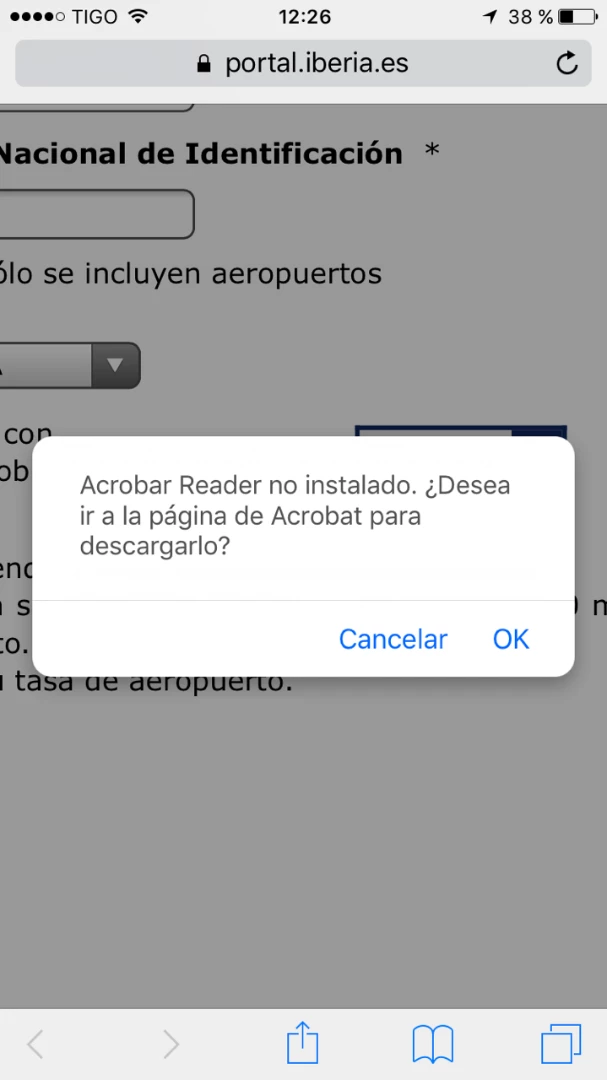
Task: Select the portal.iberia.es address field
Action: [303, 63]
